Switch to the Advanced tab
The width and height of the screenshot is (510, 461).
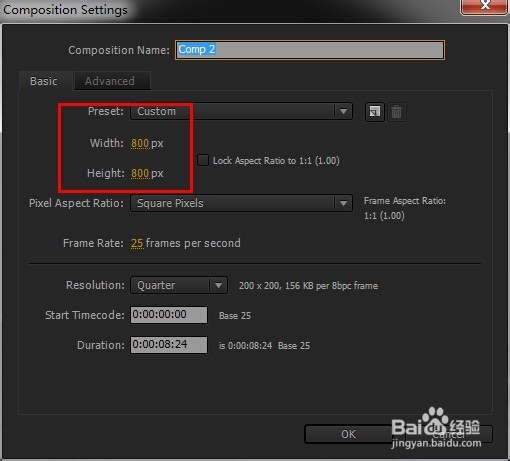(x=112, y=81)
